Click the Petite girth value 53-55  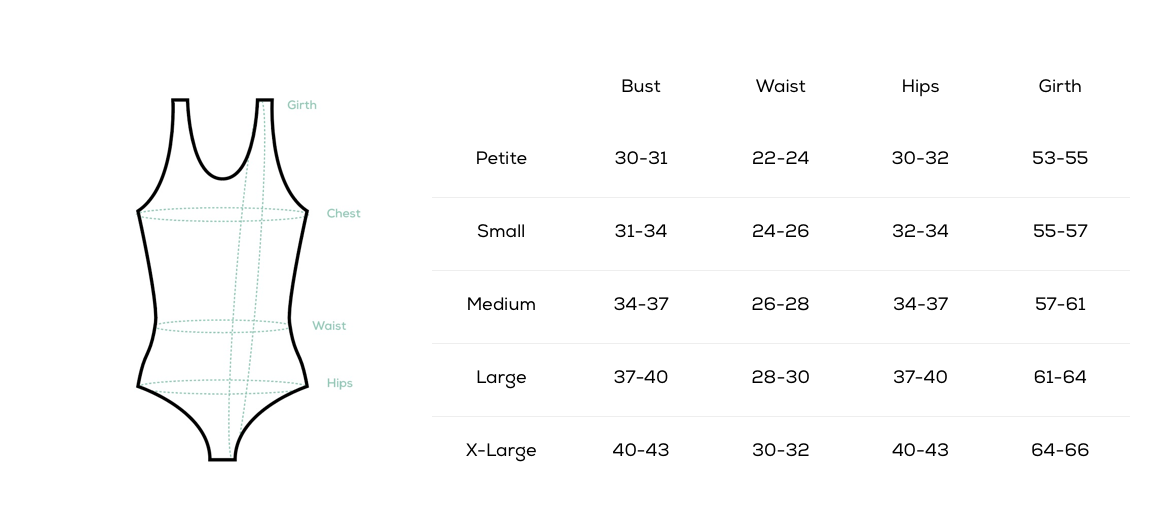click(x=1060, y=158)
